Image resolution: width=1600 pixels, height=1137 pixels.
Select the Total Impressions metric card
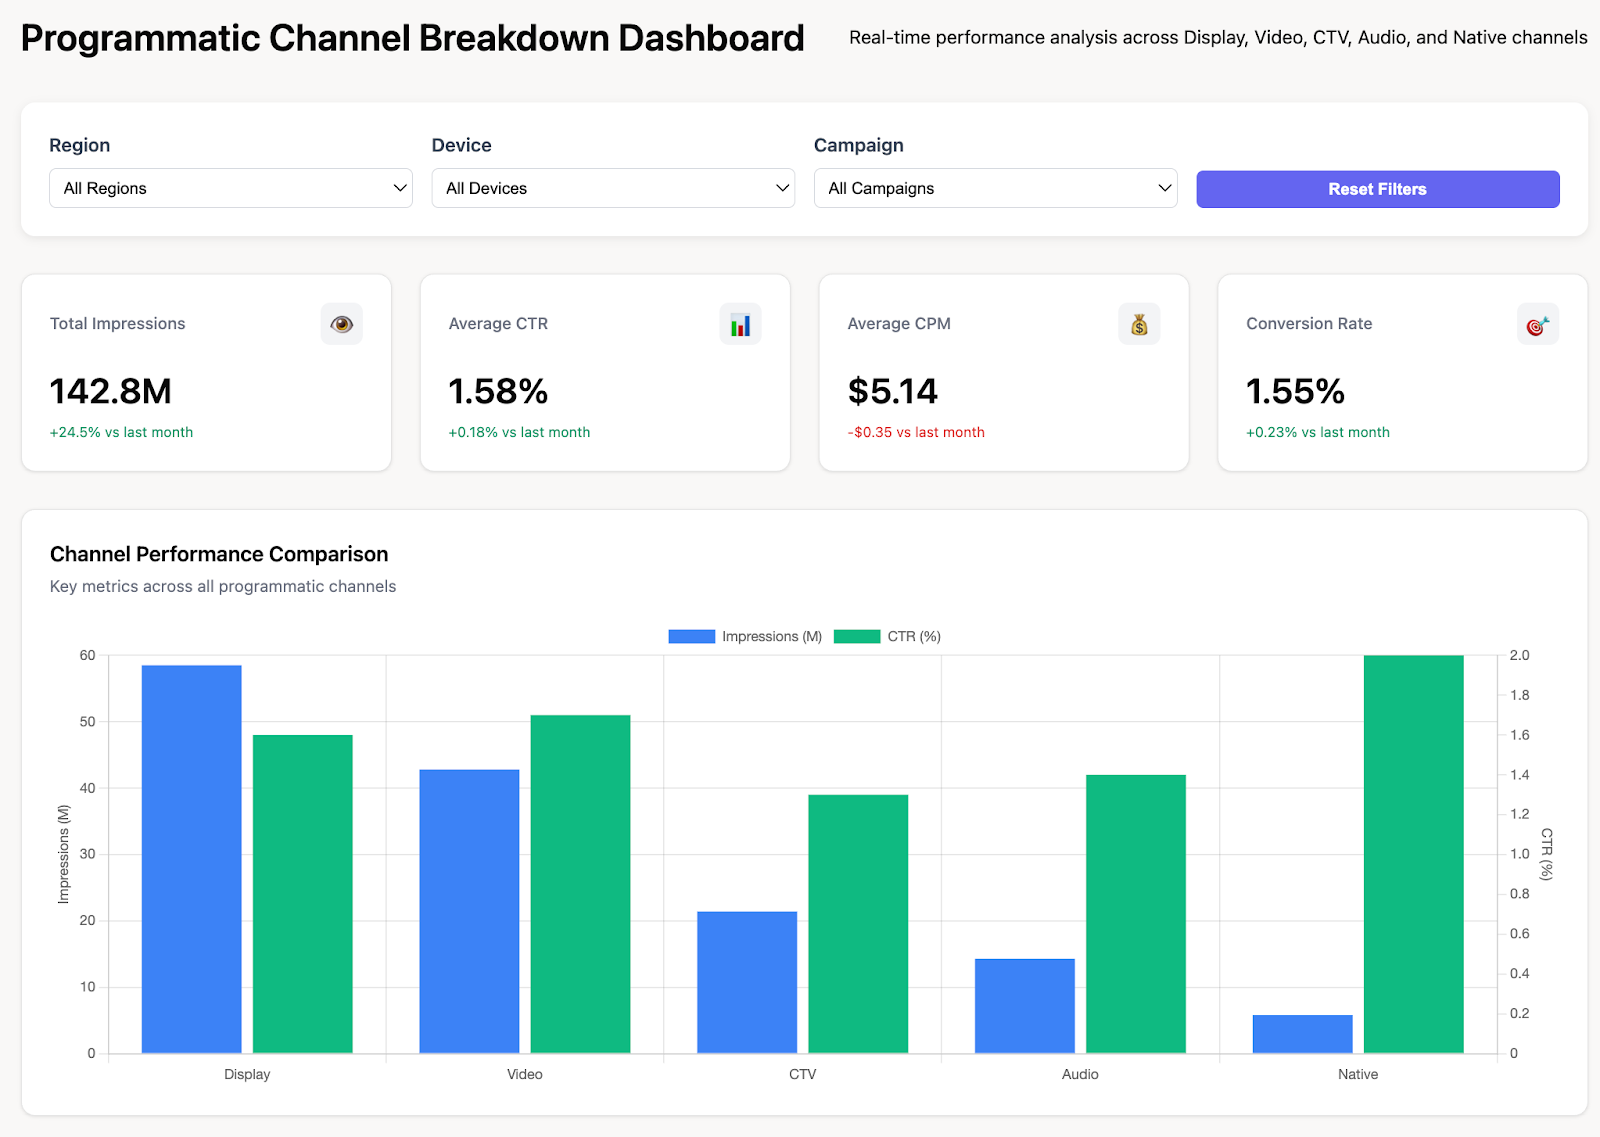point(206,373)
